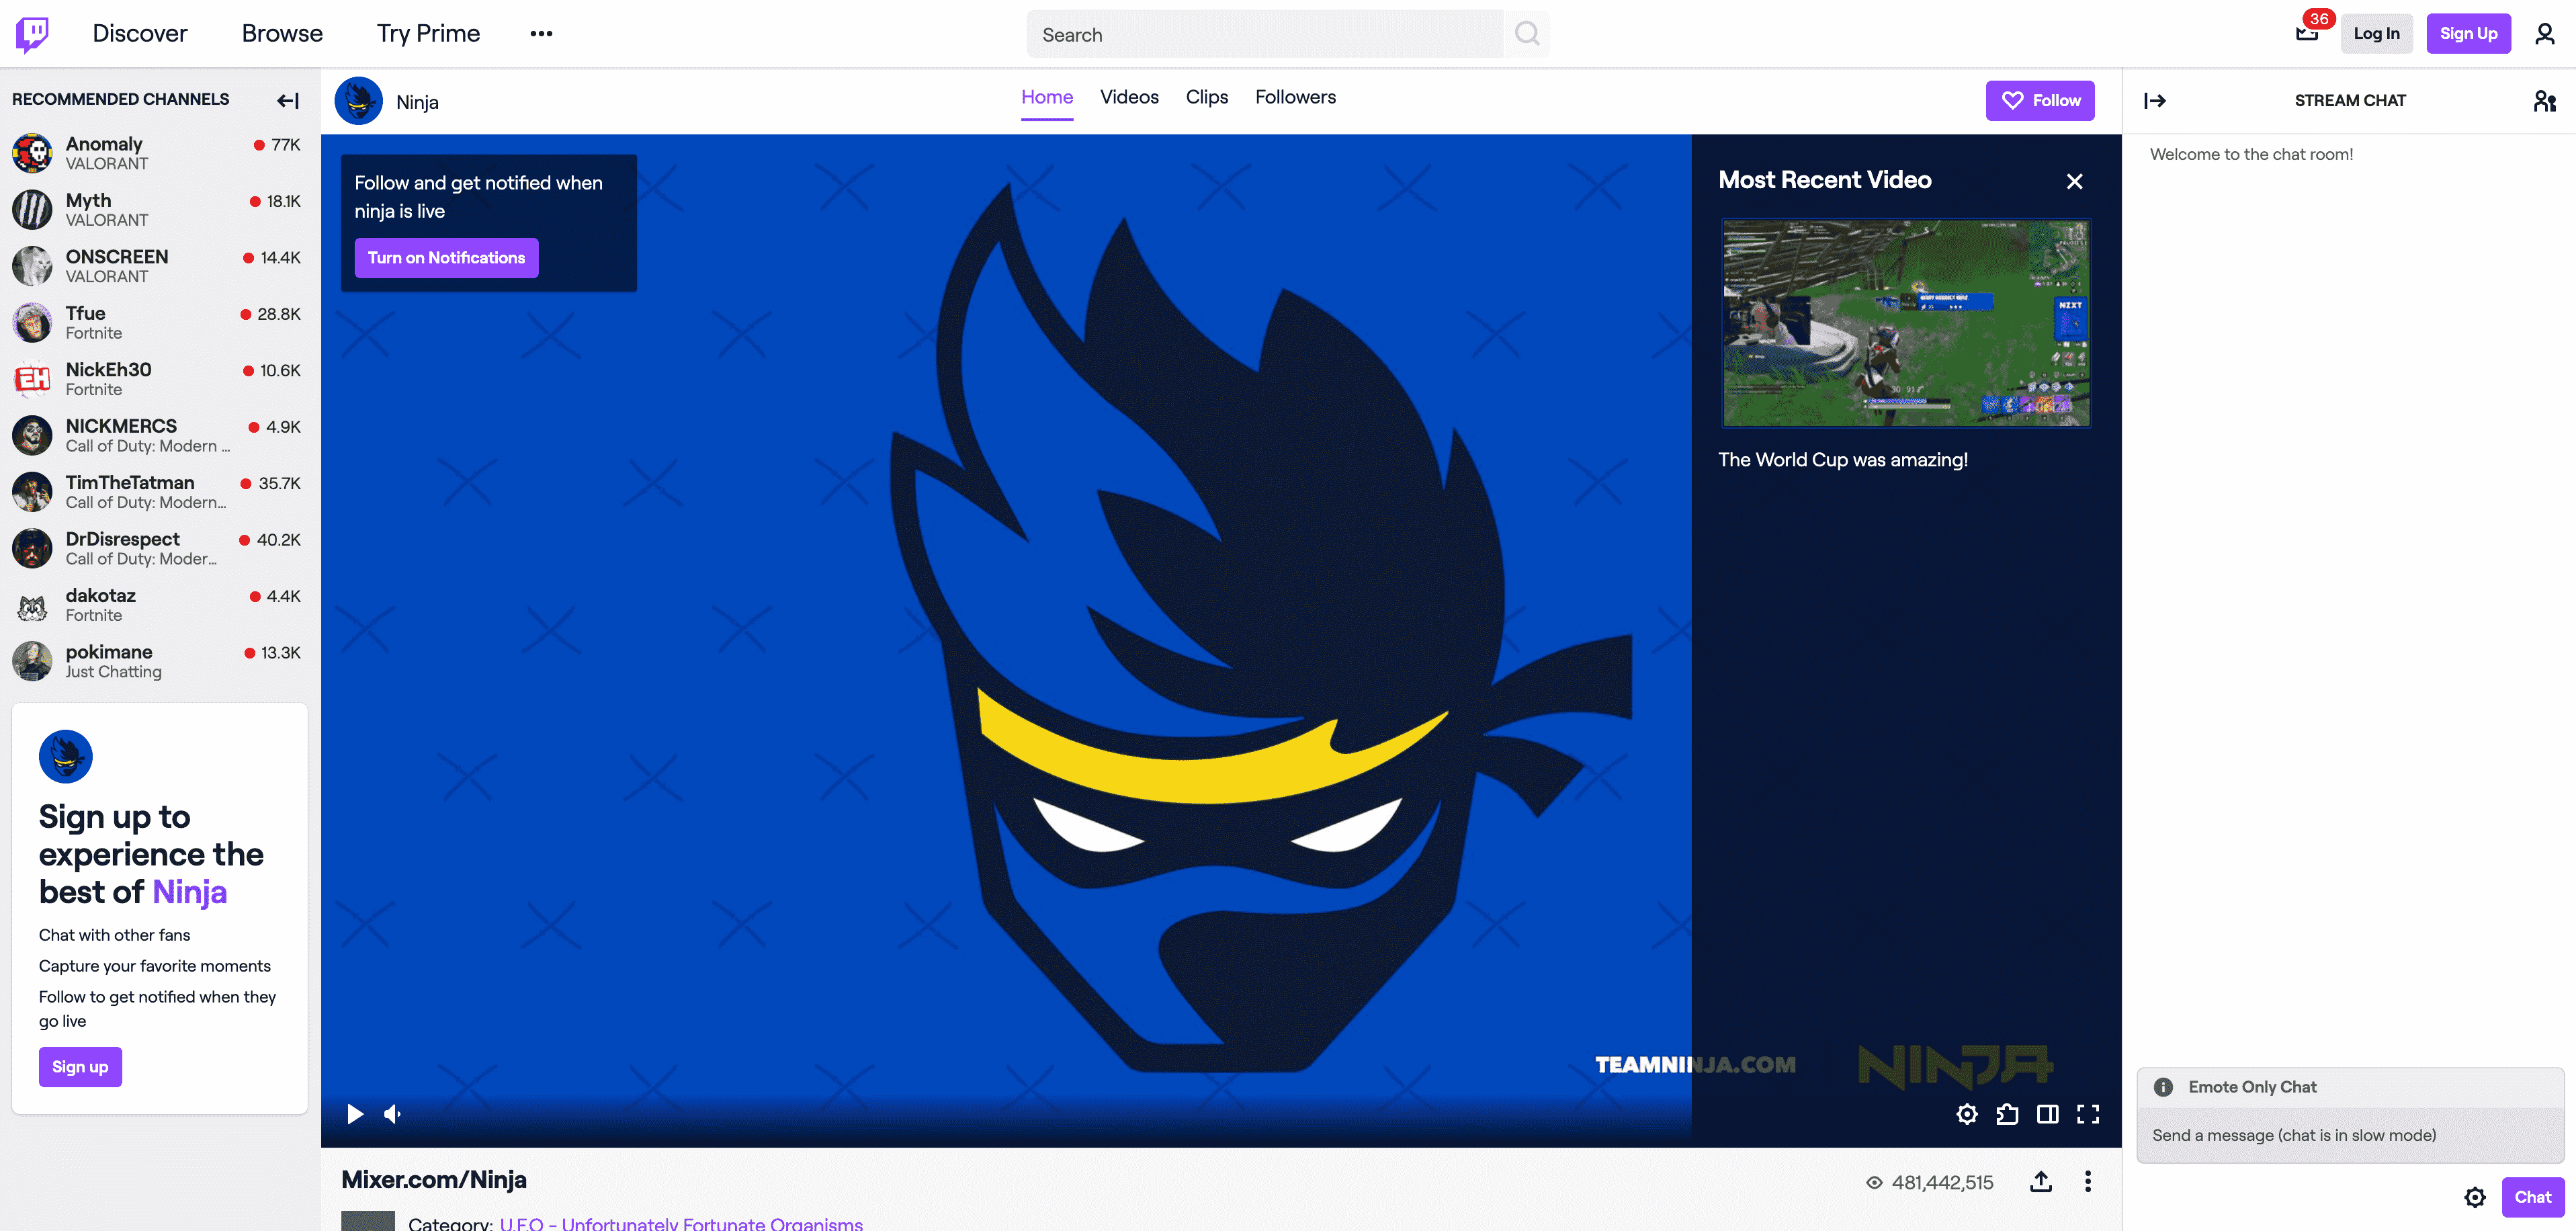The width and height of the screenshot is (2576, 1231).
Task: Close the Most Recent Video panel
Action: click(2074, 181)
